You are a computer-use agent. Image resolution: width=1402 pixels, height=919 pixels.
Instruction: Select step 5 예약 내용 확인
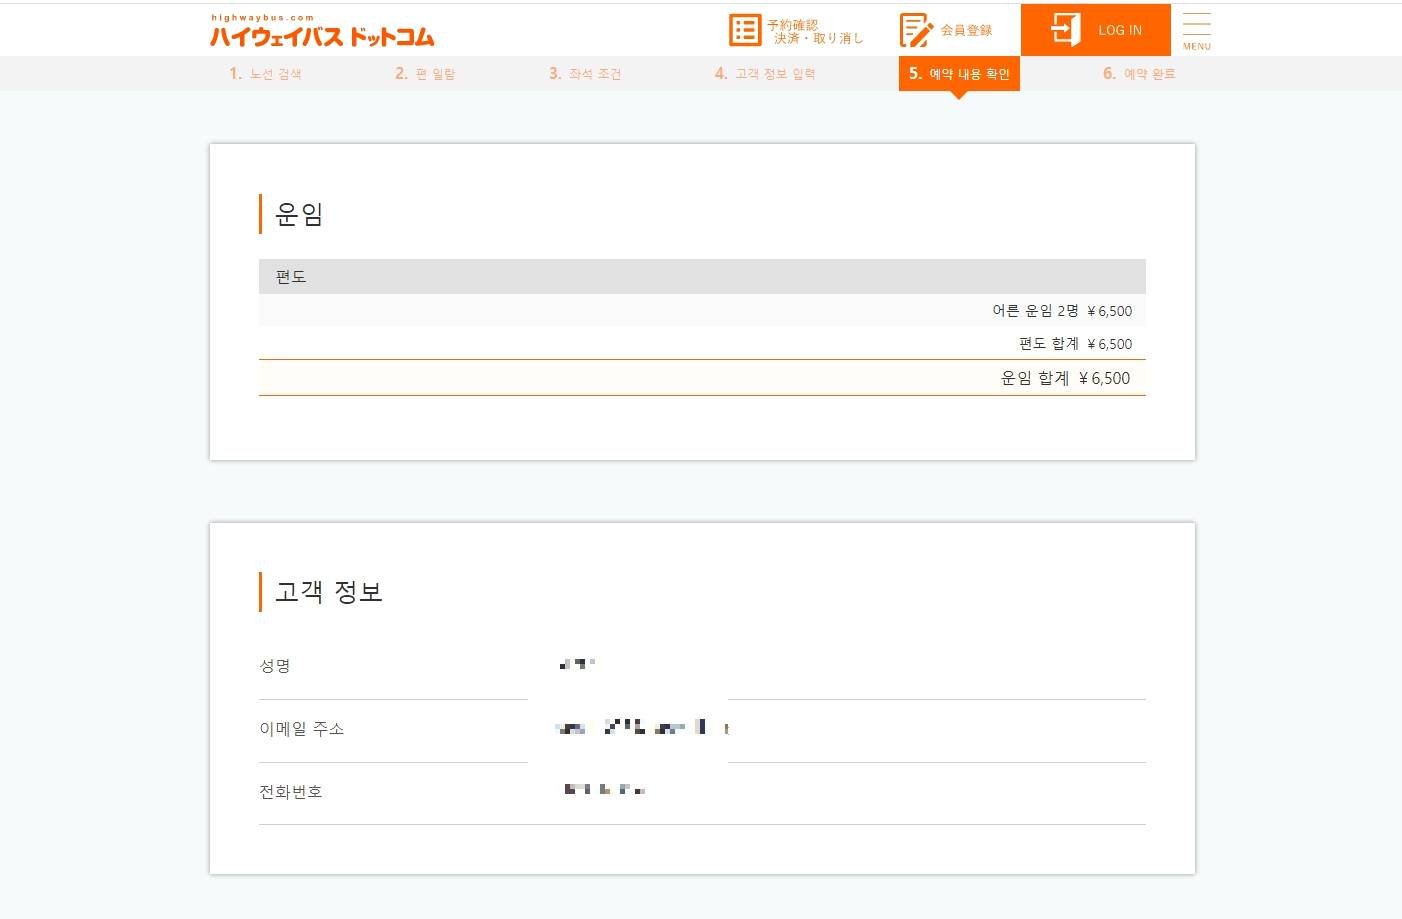[x=959, y=74]
